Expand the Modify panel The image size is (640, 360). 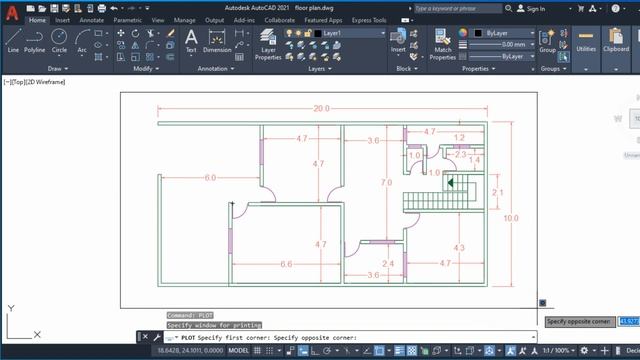pyautogui.click(x=146, y=69)
